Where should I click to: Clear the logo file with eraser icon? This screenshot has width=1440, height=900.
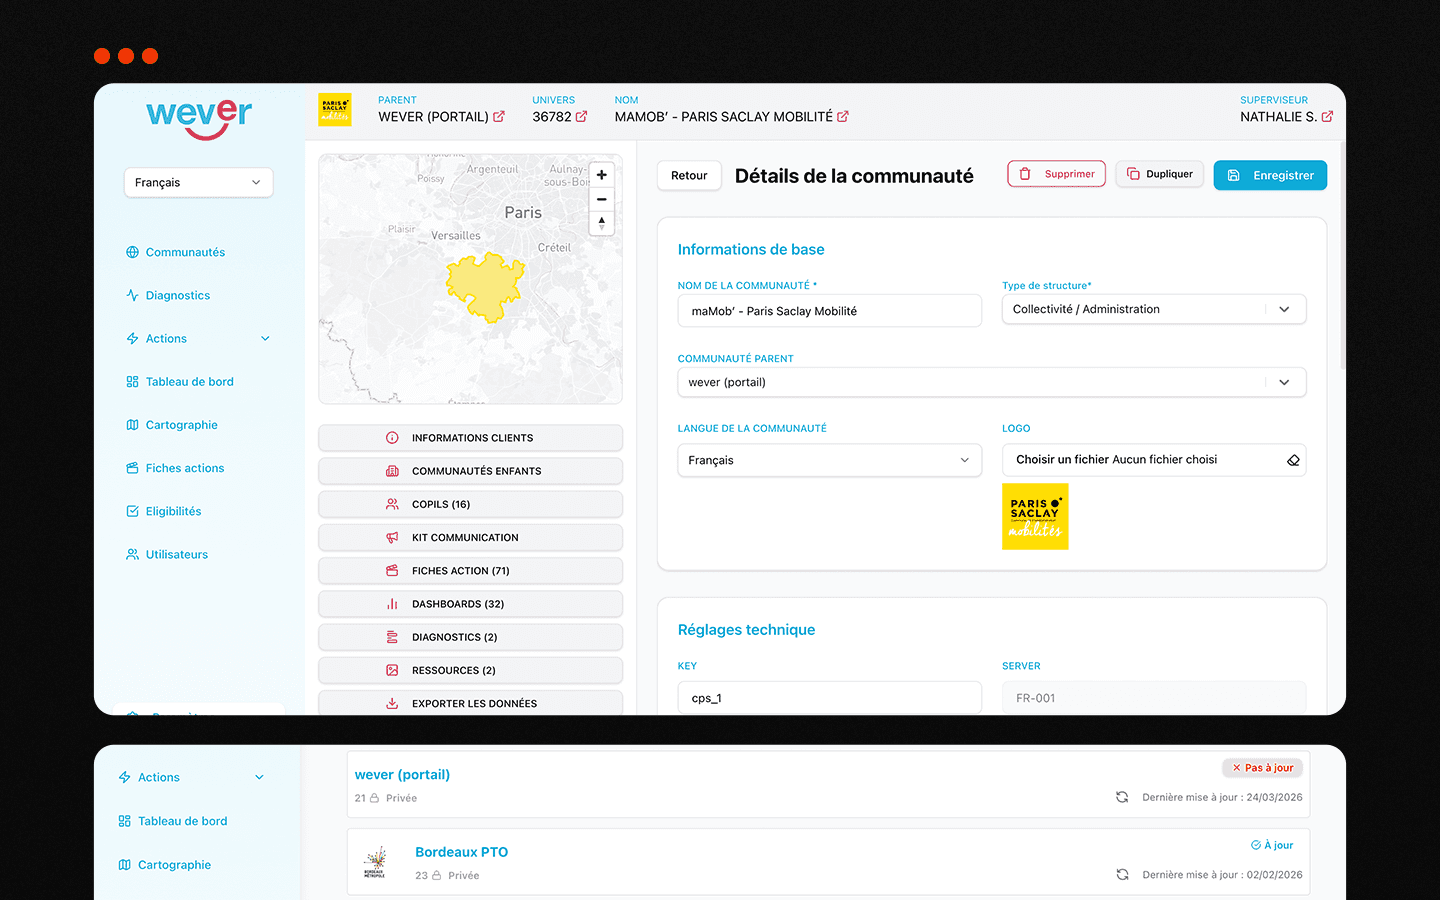1293,460
